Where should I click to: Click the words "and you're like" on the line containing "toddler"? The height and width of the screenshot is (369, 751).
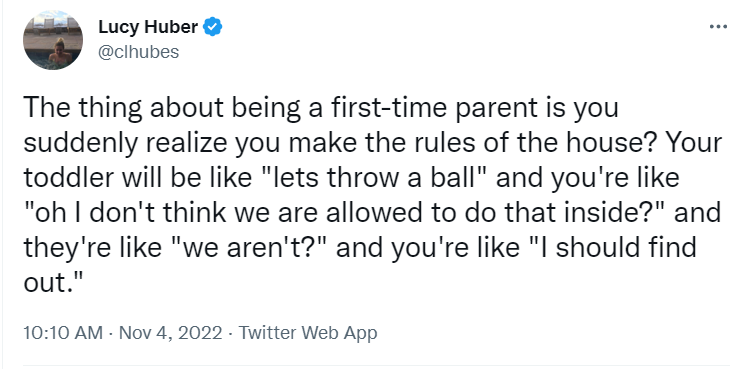pos(588,179)
